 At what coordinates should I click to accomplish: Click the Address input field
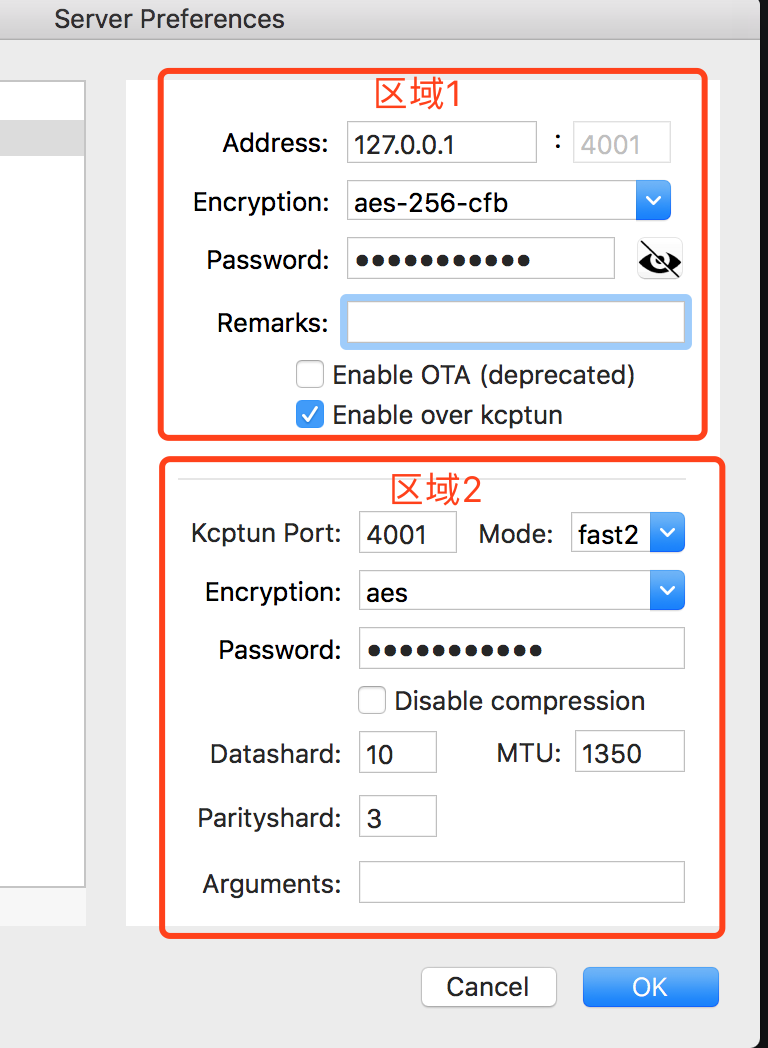(x=441, y=142)
